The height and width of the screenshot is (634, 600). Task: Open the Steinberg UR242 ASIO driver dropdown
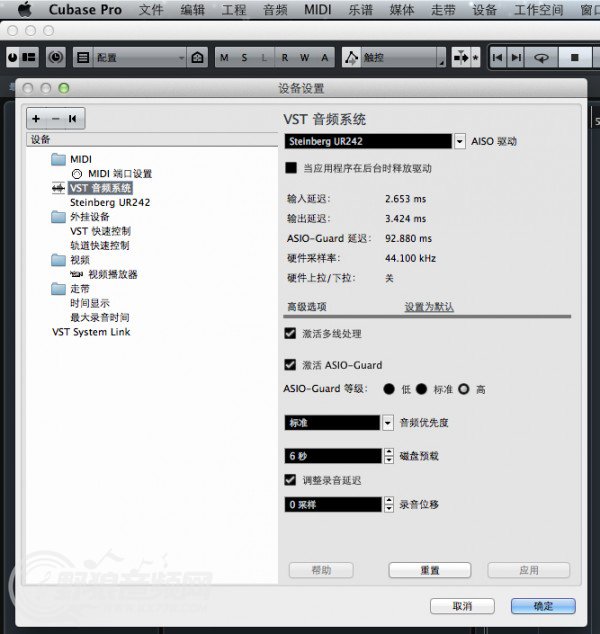point(460,142)
